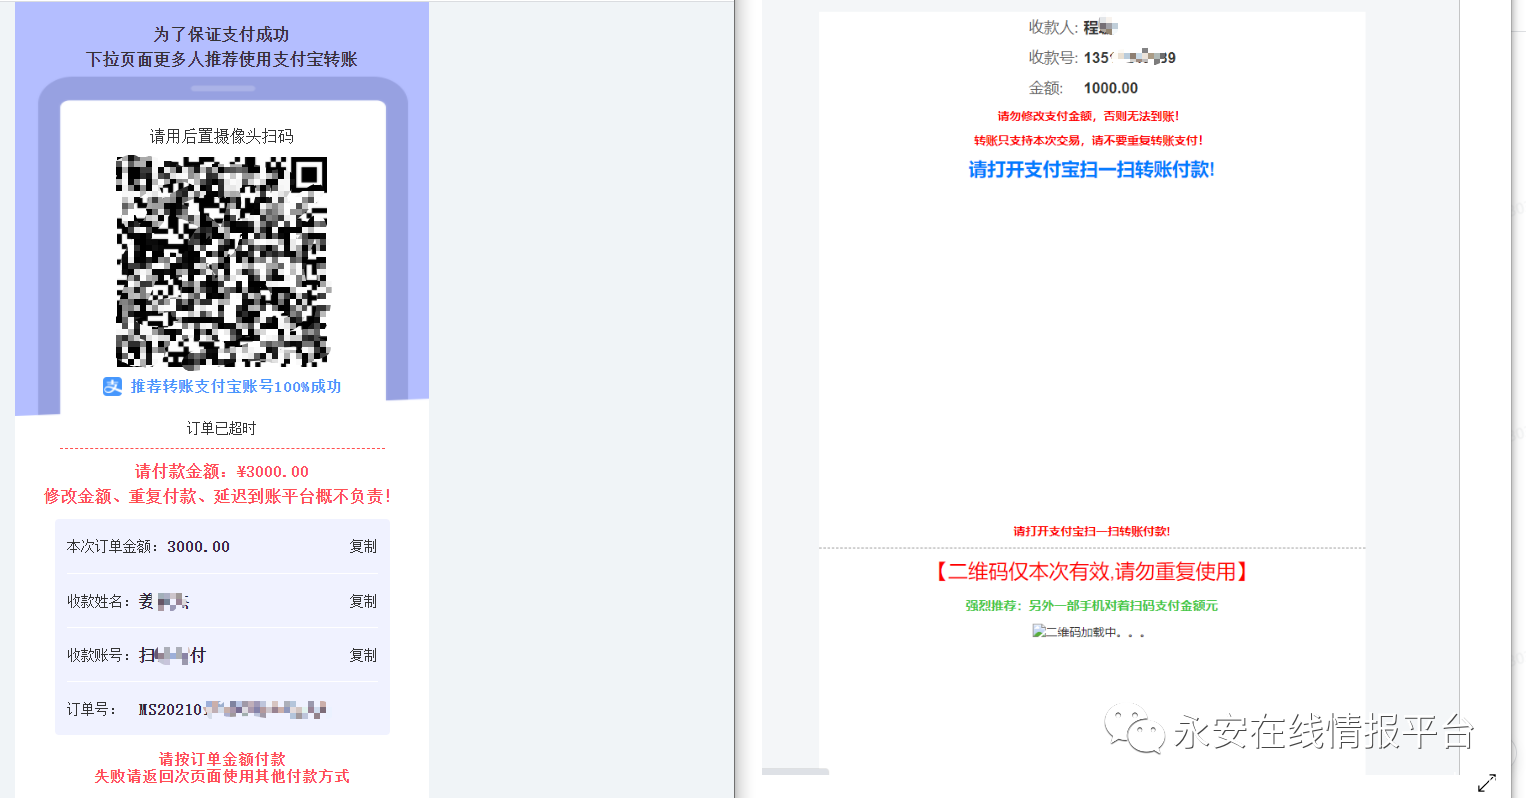Click the 收款人 payee name at top

pos(1100,28)
